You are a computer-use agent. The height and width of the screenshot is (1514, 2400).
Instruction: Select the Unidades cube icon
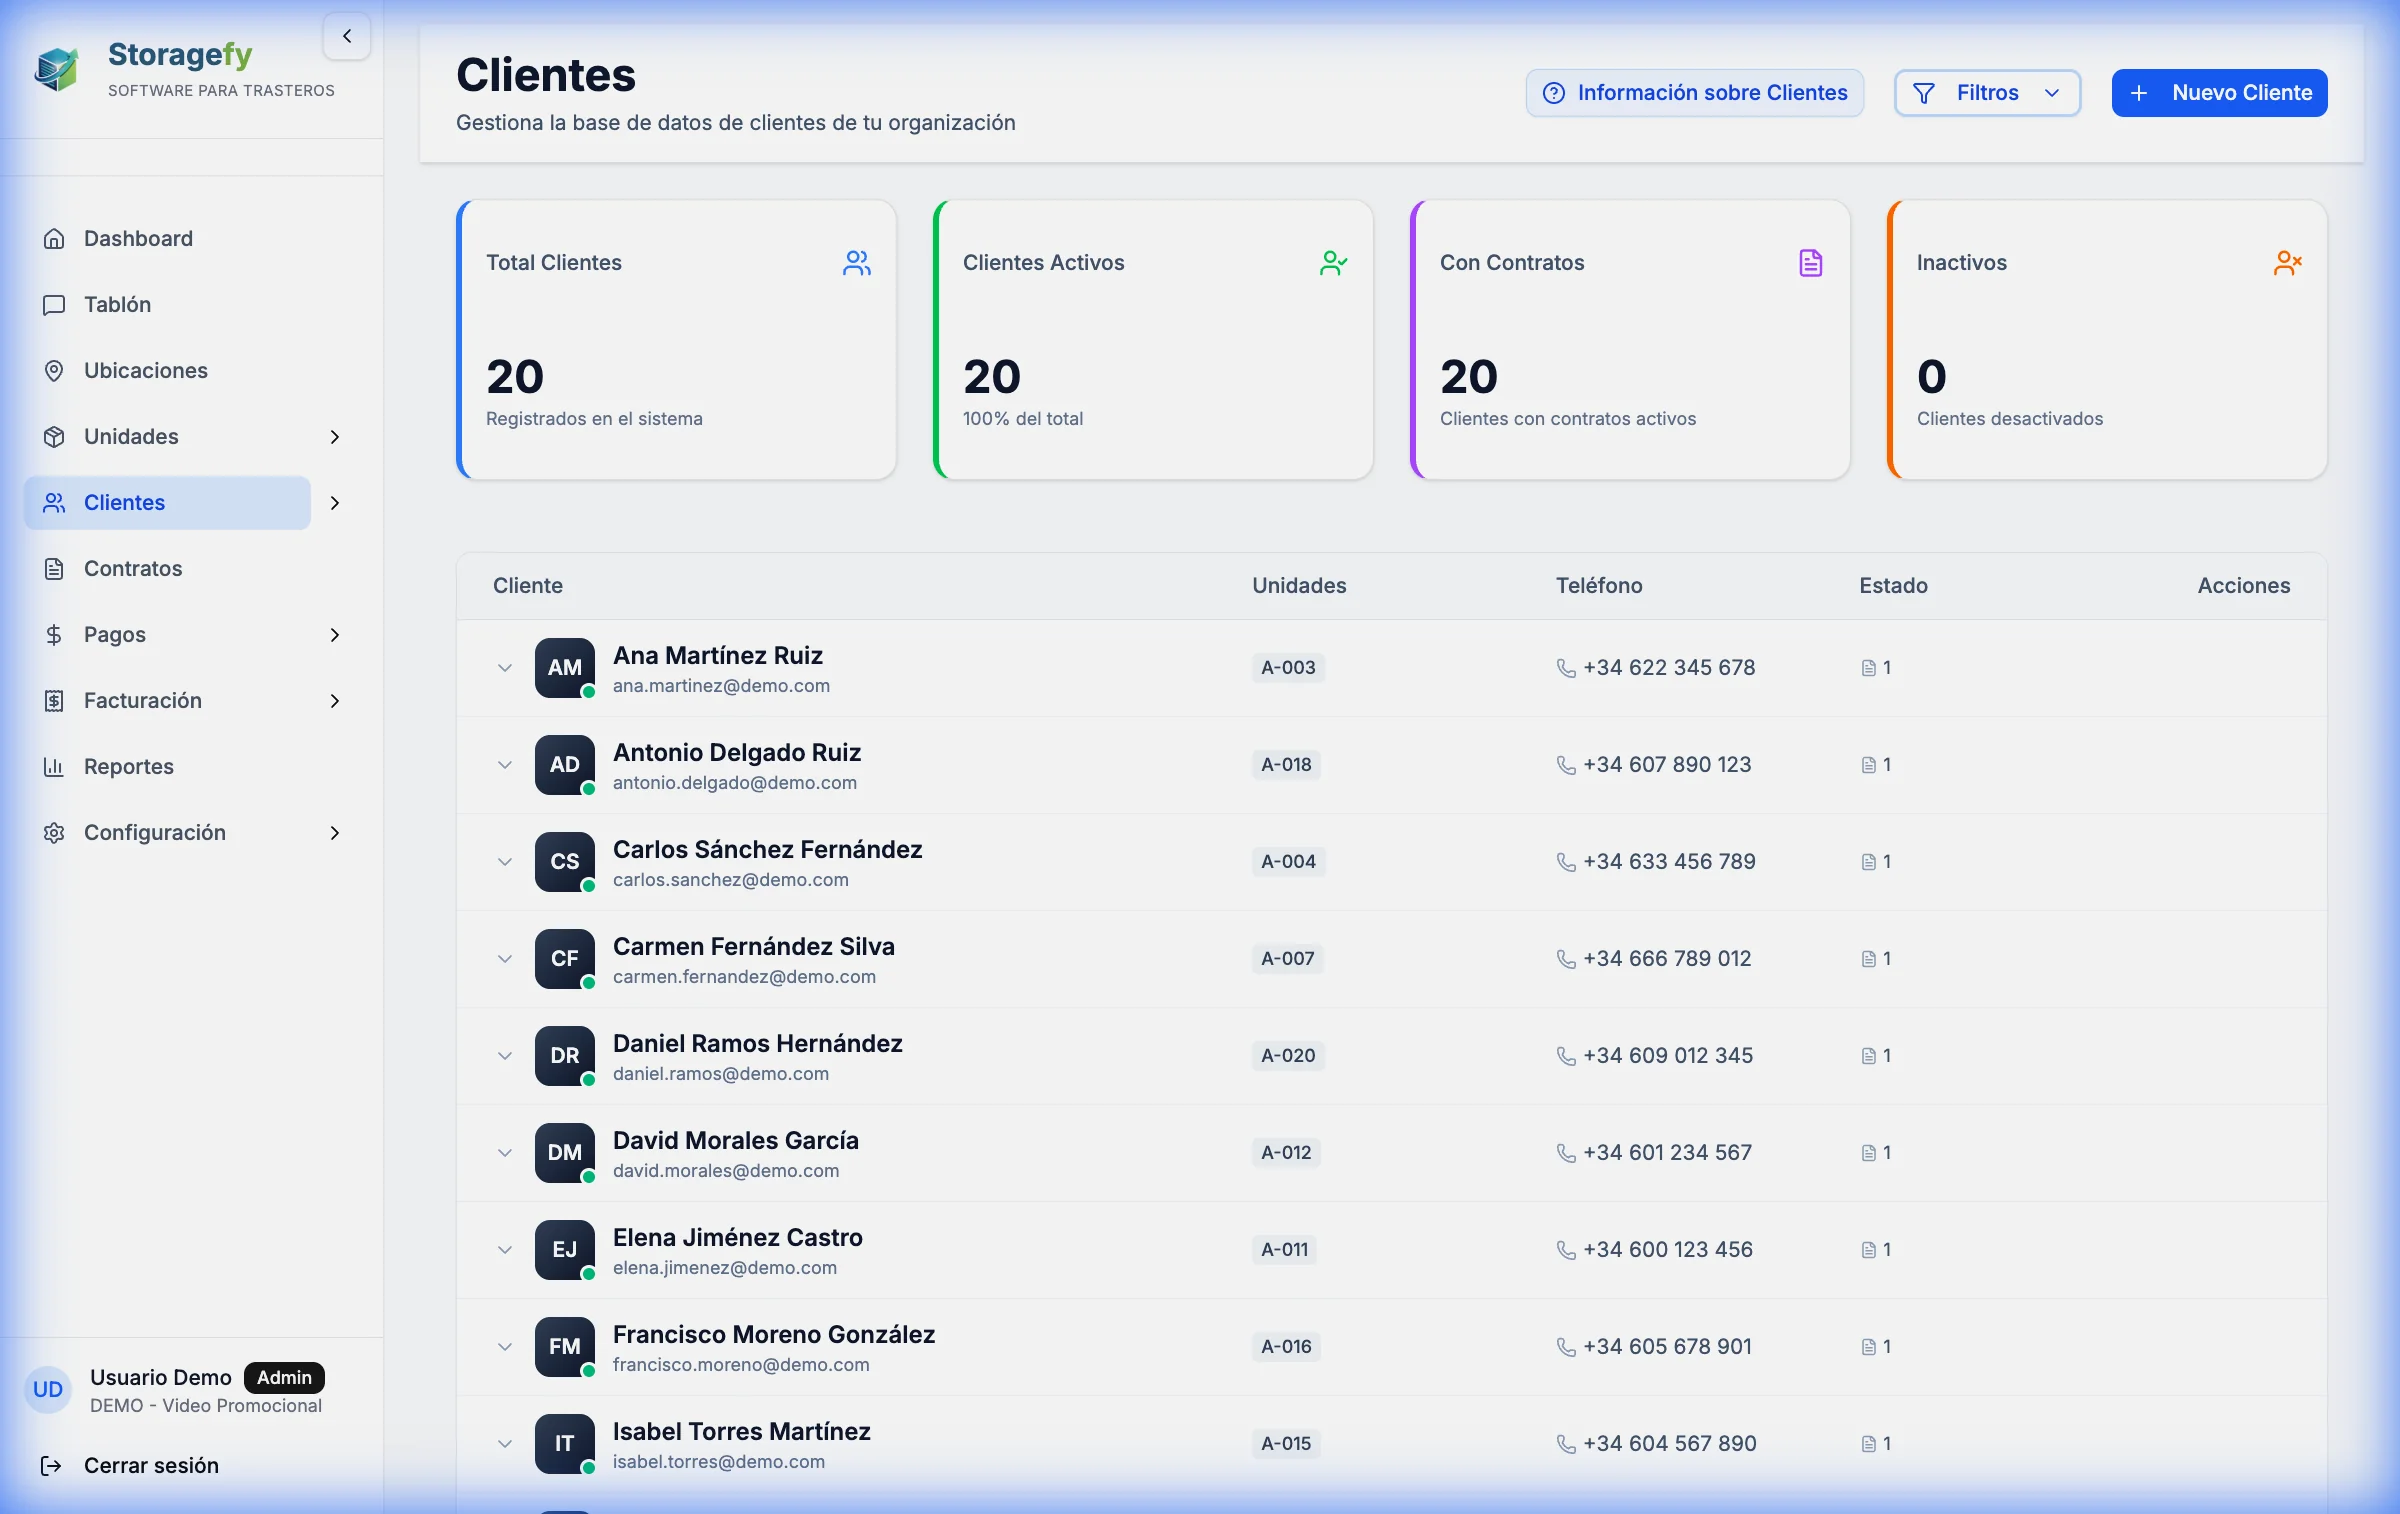[x=54, y=436]
